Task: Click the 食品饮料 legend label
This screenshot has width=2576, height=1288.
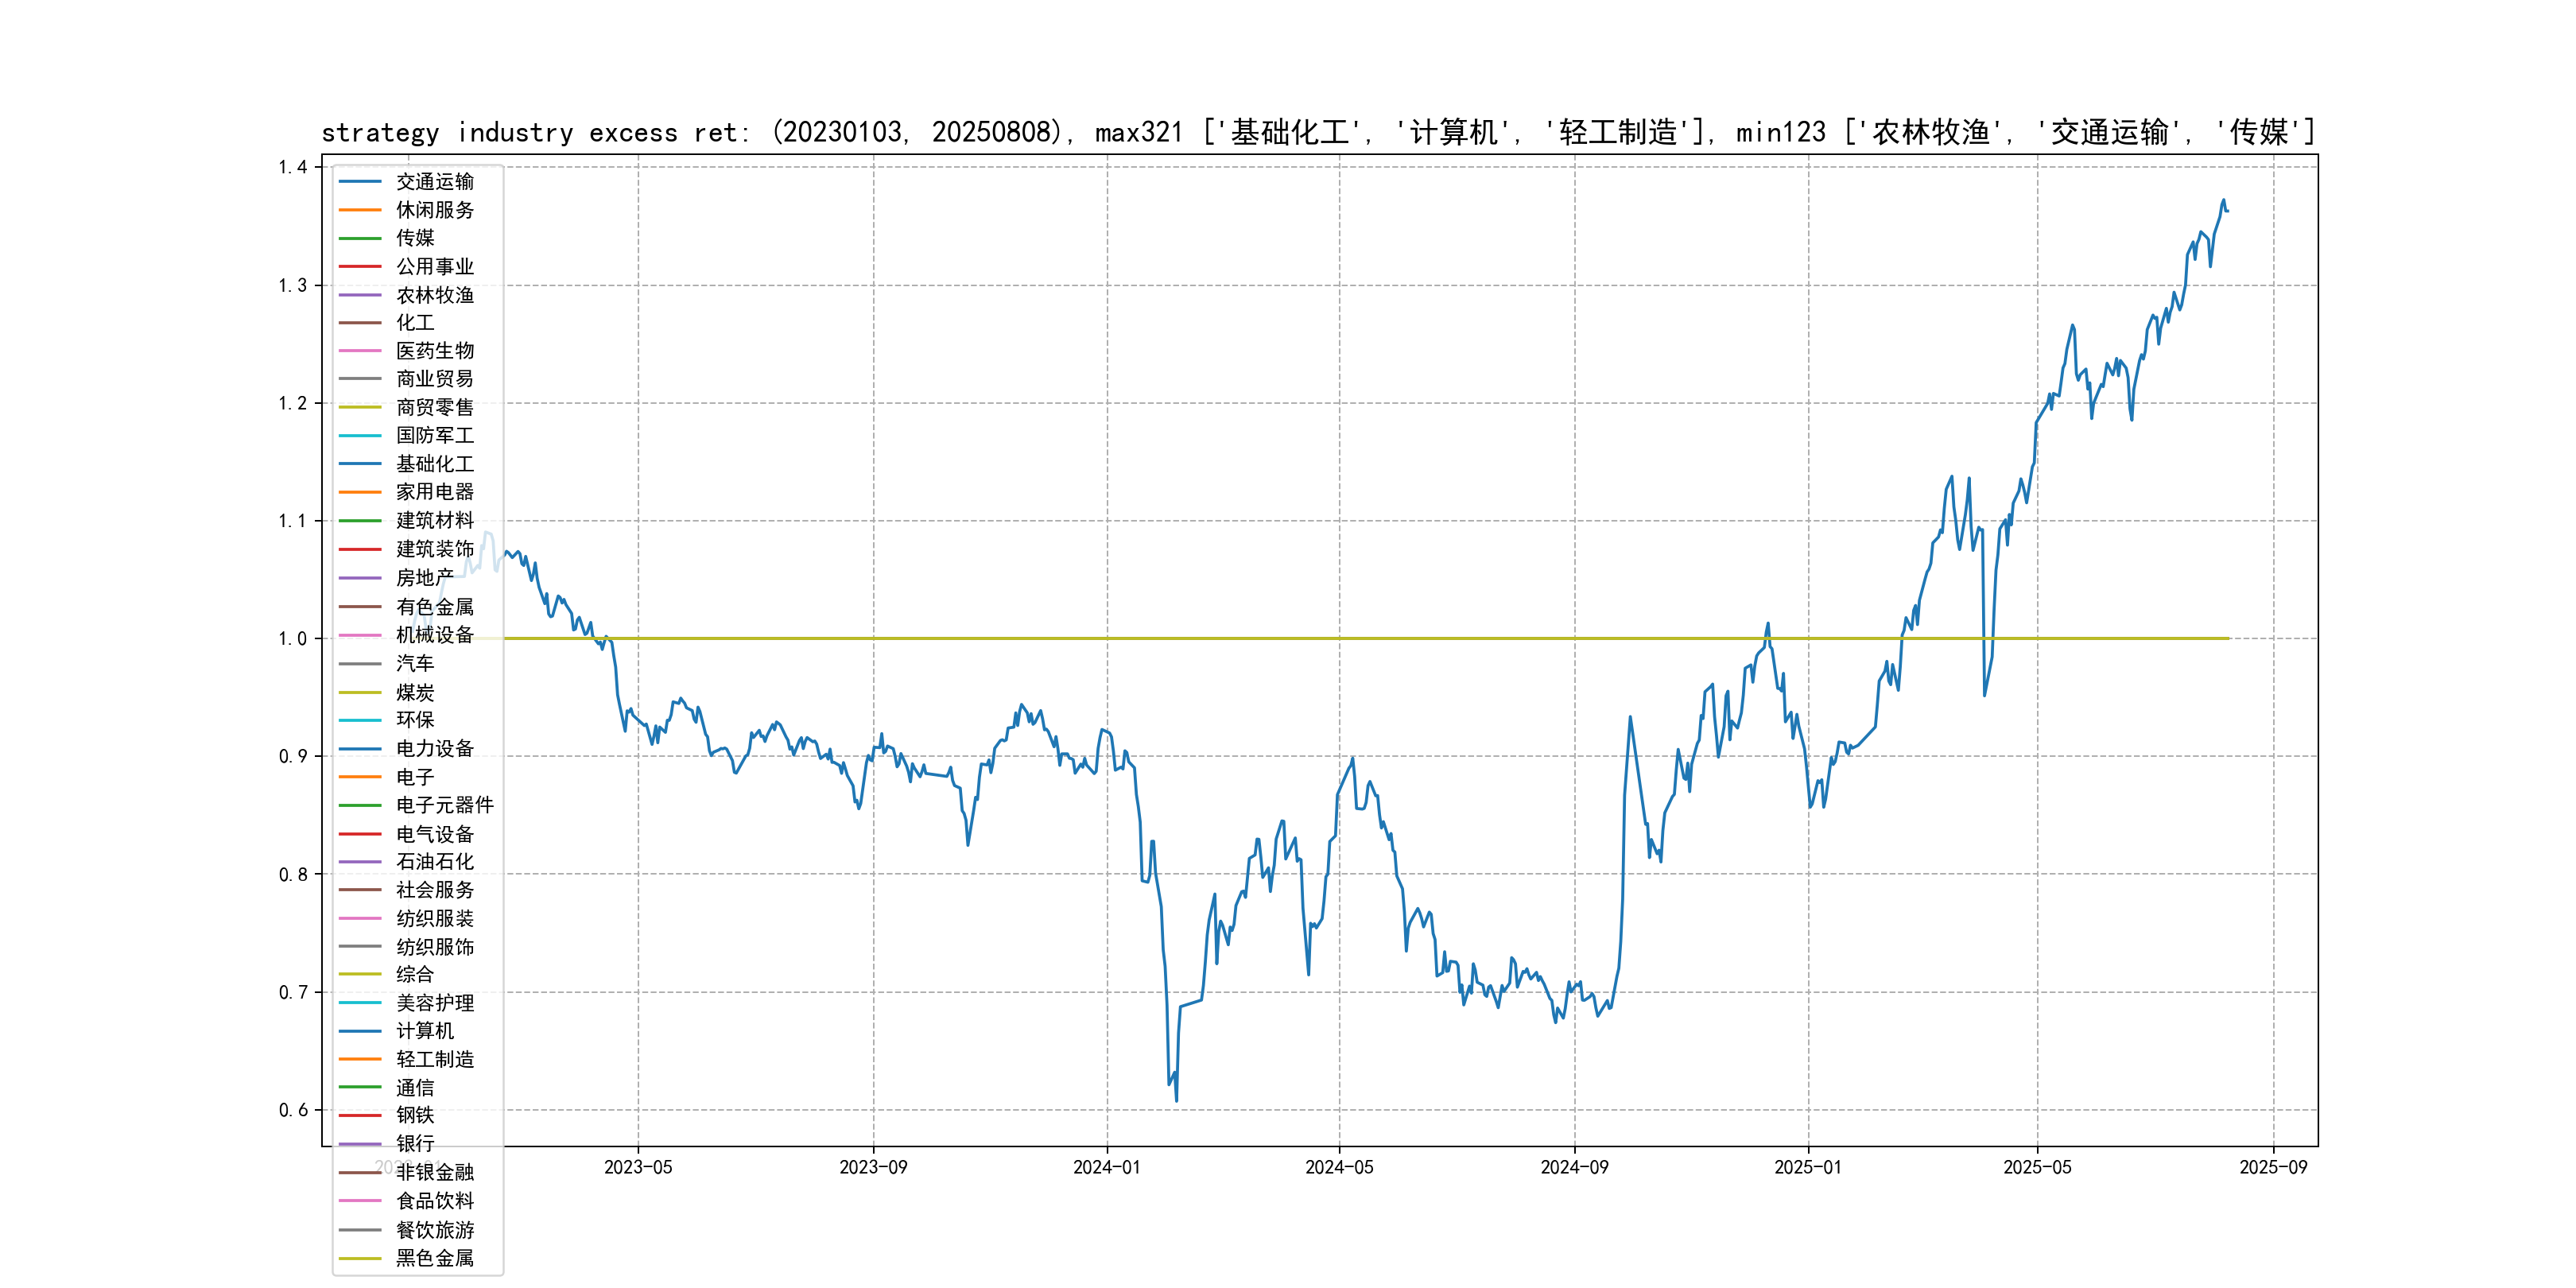Action: tap(434, 1201)
